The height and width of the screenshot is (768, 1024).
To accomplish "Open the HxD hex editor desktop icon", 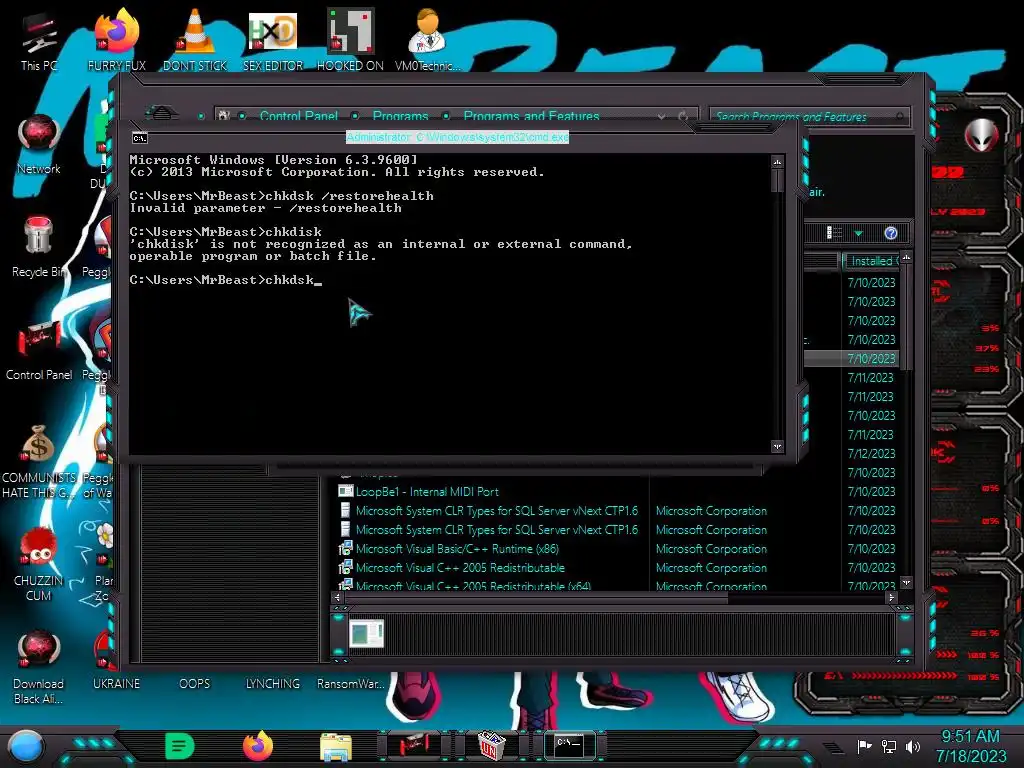I will (x=273, y=40).
